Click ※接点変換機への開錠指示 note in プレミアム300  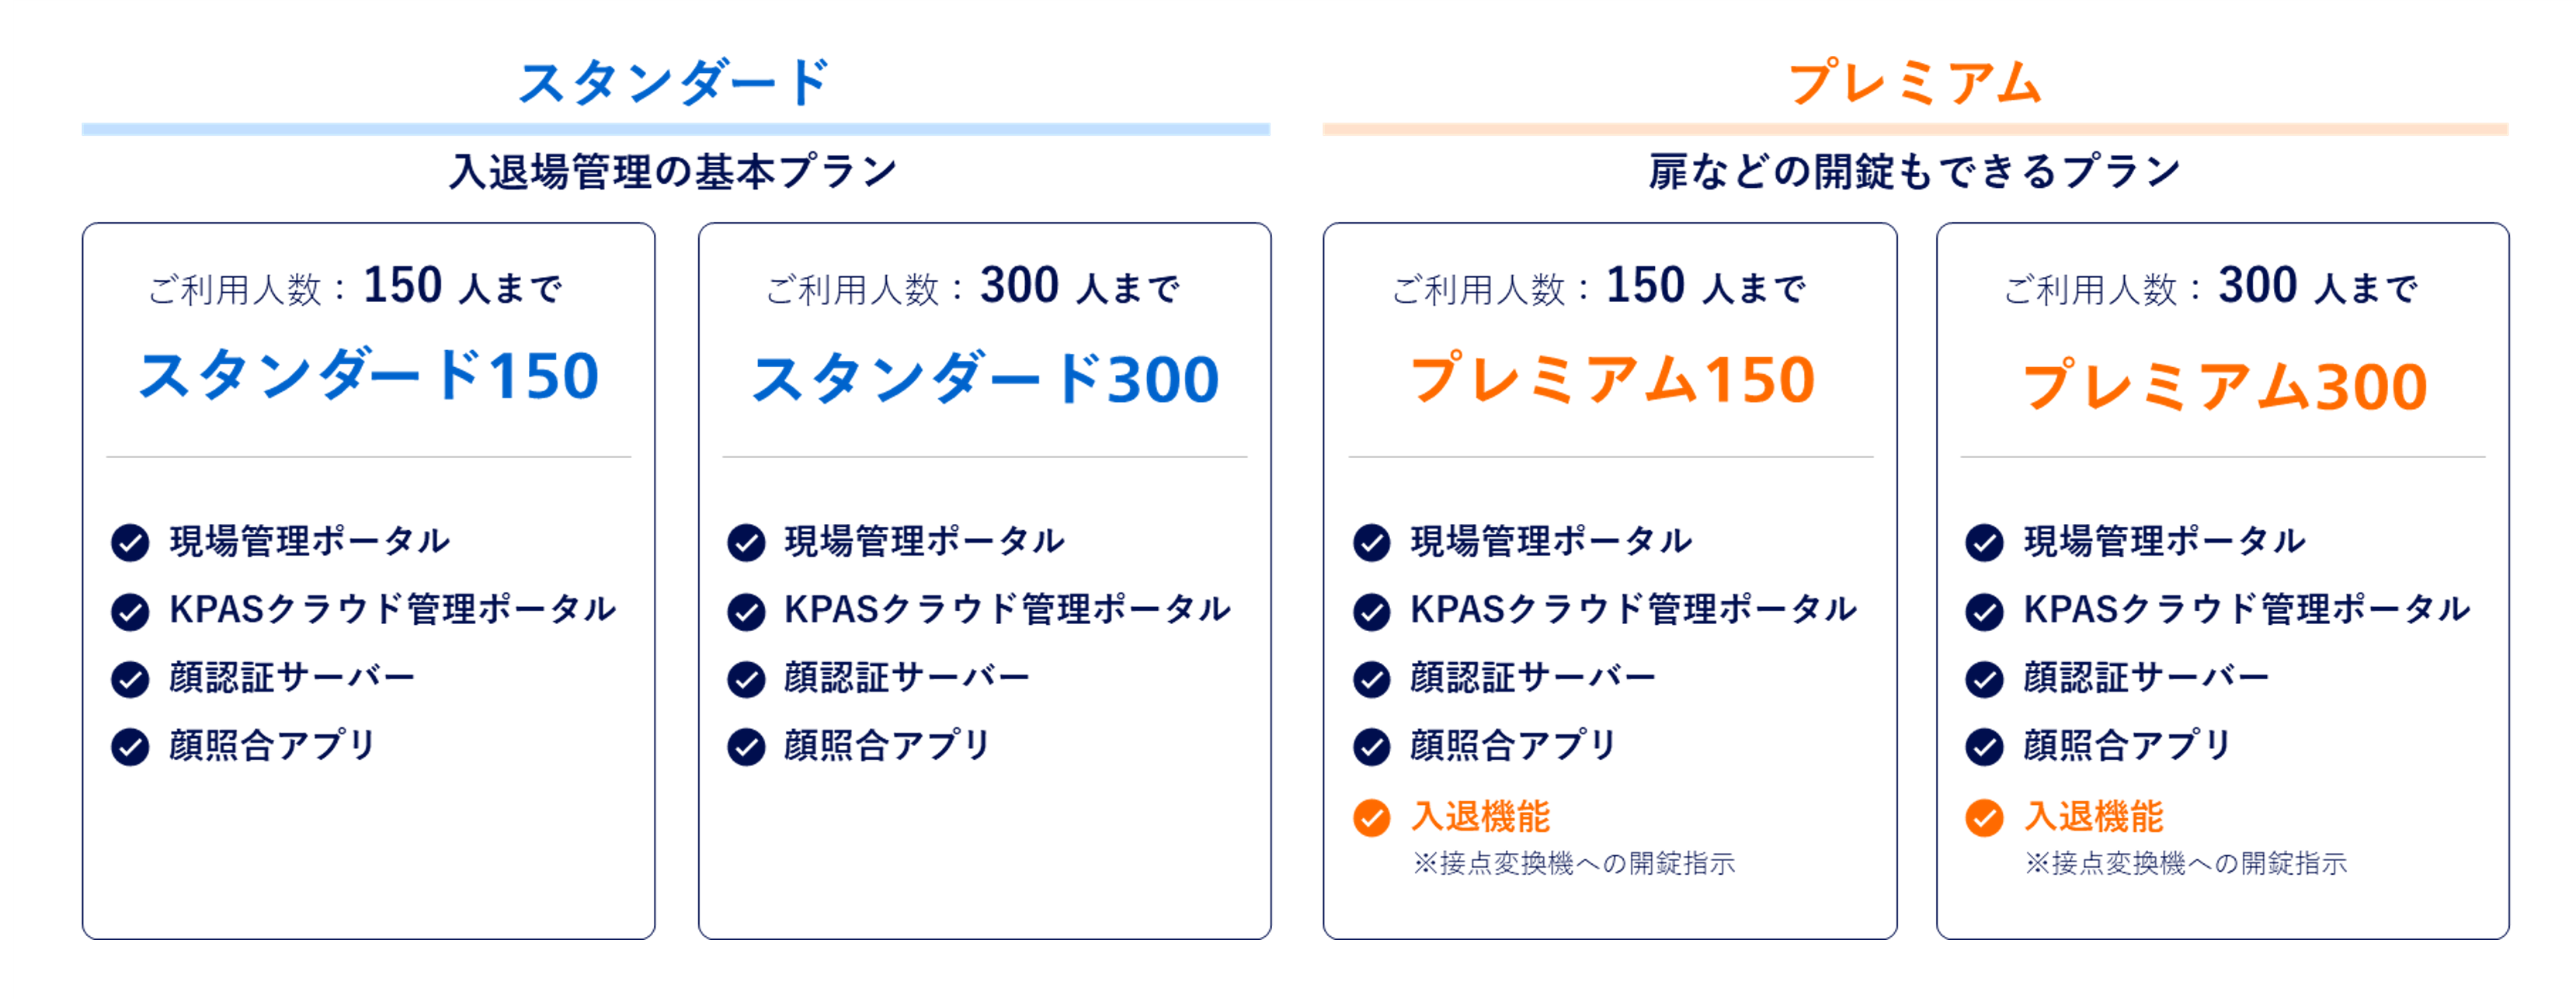2186,863
